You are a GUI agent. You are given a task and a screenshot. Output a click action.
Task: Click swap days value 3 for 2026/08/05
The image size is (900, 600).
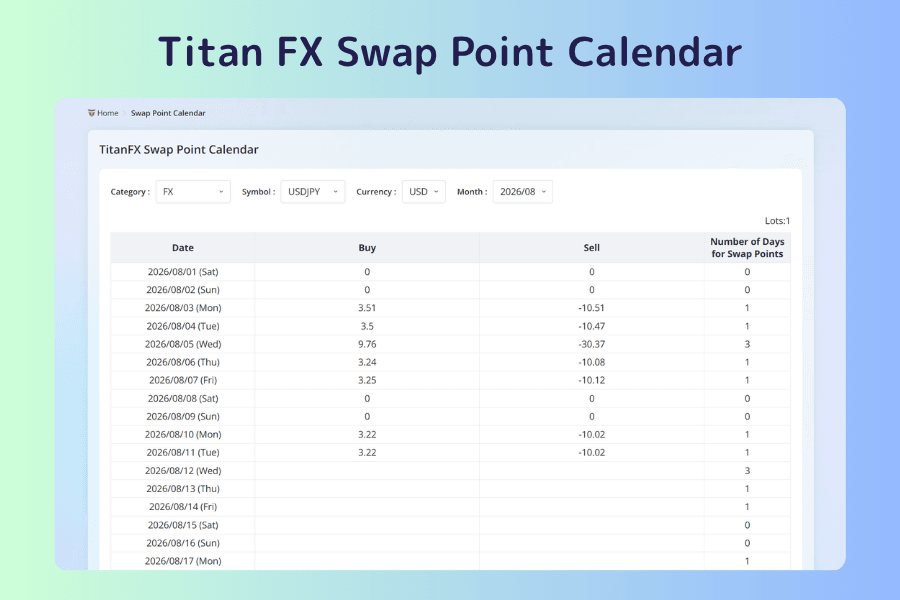(747, 344)
